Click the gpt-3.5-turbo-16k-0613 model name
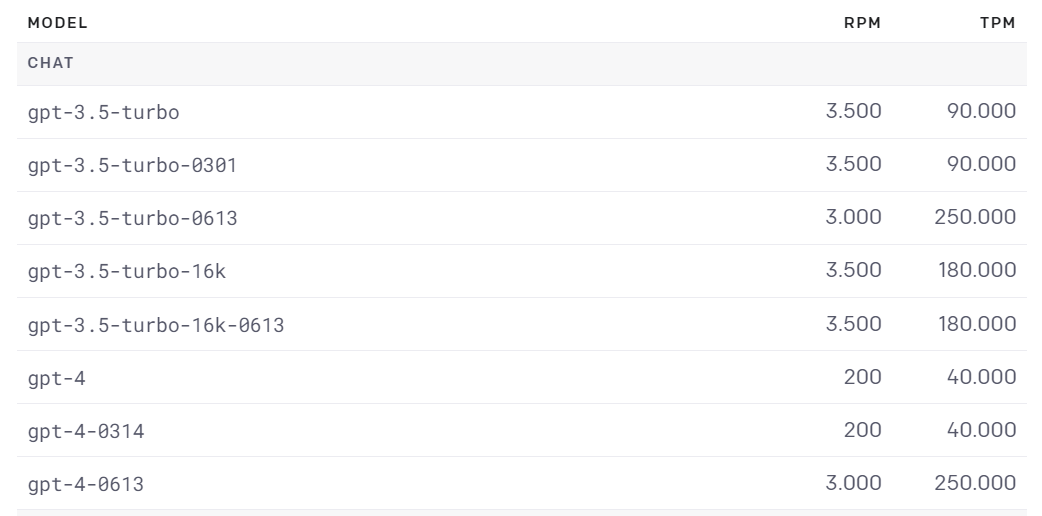Viewport: 1042px width, 516px height. (x=155, y=324)
